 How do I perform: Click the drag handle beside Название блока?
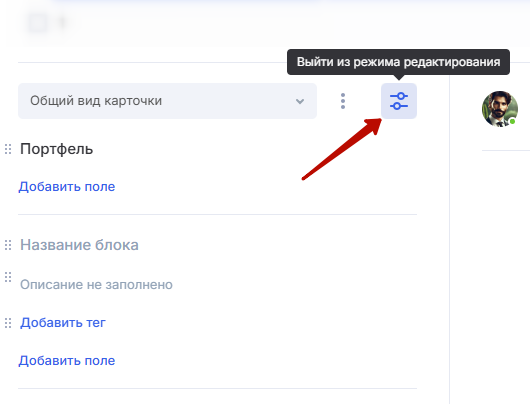pyautogui.click(x=8, y=245)
